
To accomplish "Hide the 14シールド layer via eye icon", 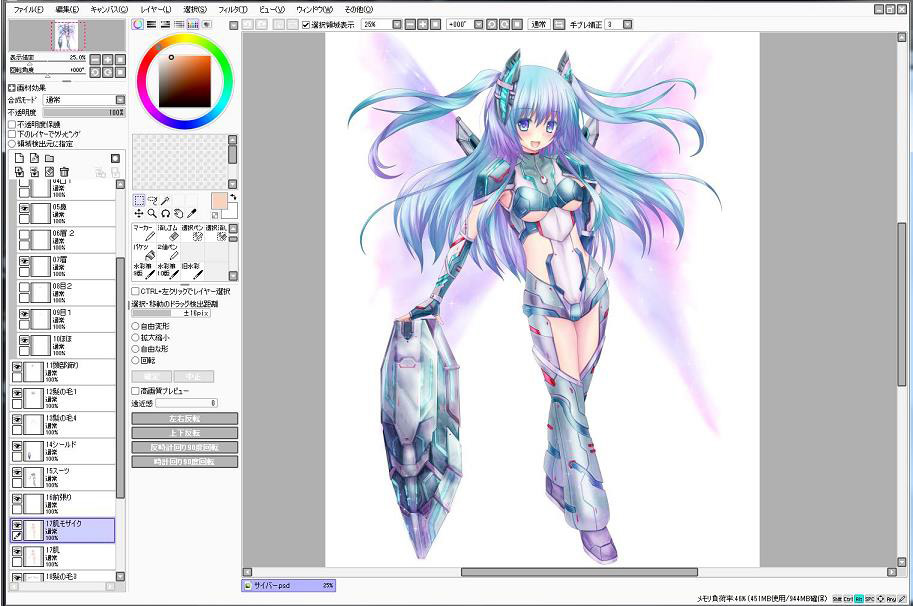I will (x=17, y=446).
